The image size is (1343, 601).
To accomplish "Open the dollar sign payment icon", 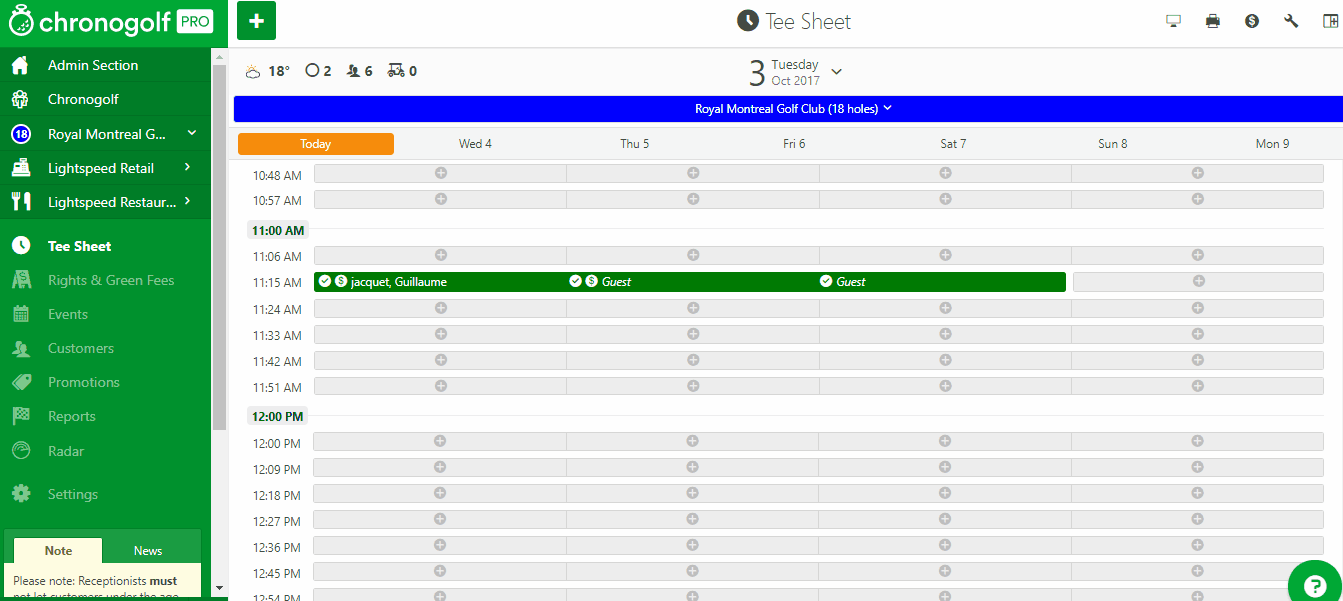I will [1251, 21].
